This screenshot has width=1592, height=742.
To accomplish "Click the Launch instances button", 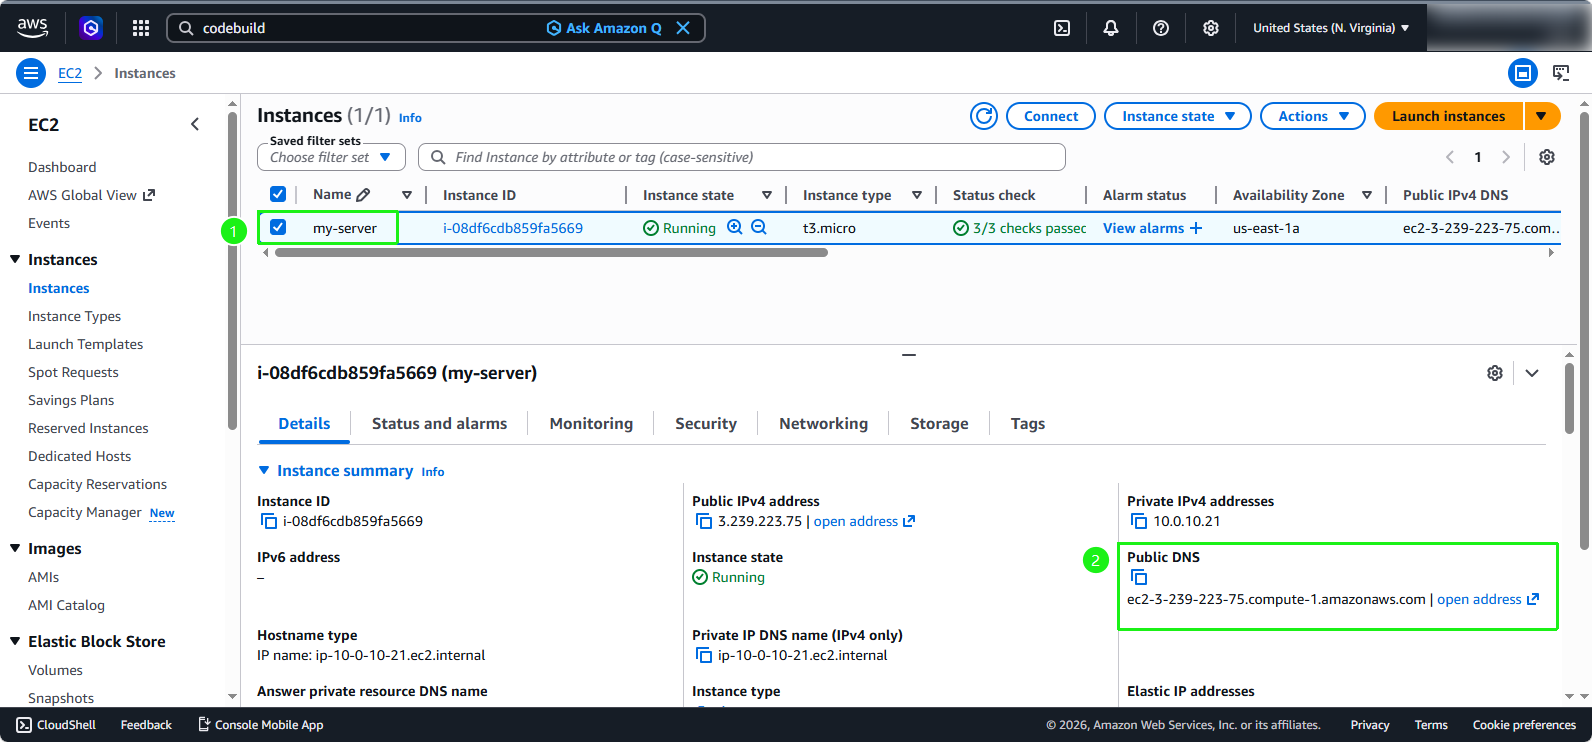I will coord(1448,116).
